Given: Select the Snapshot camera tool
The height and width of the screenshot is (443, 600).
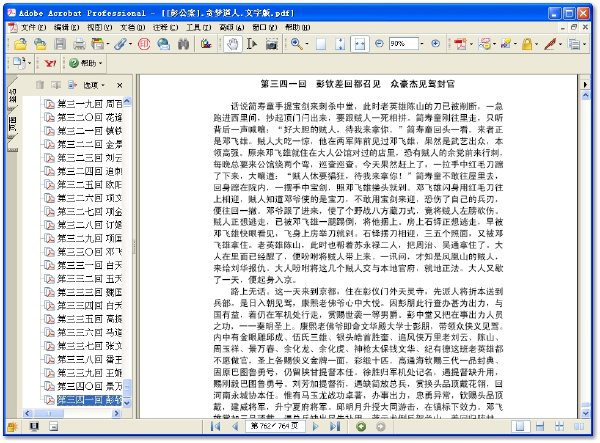Looking at the screenshot, I should (x=271, y=44).
